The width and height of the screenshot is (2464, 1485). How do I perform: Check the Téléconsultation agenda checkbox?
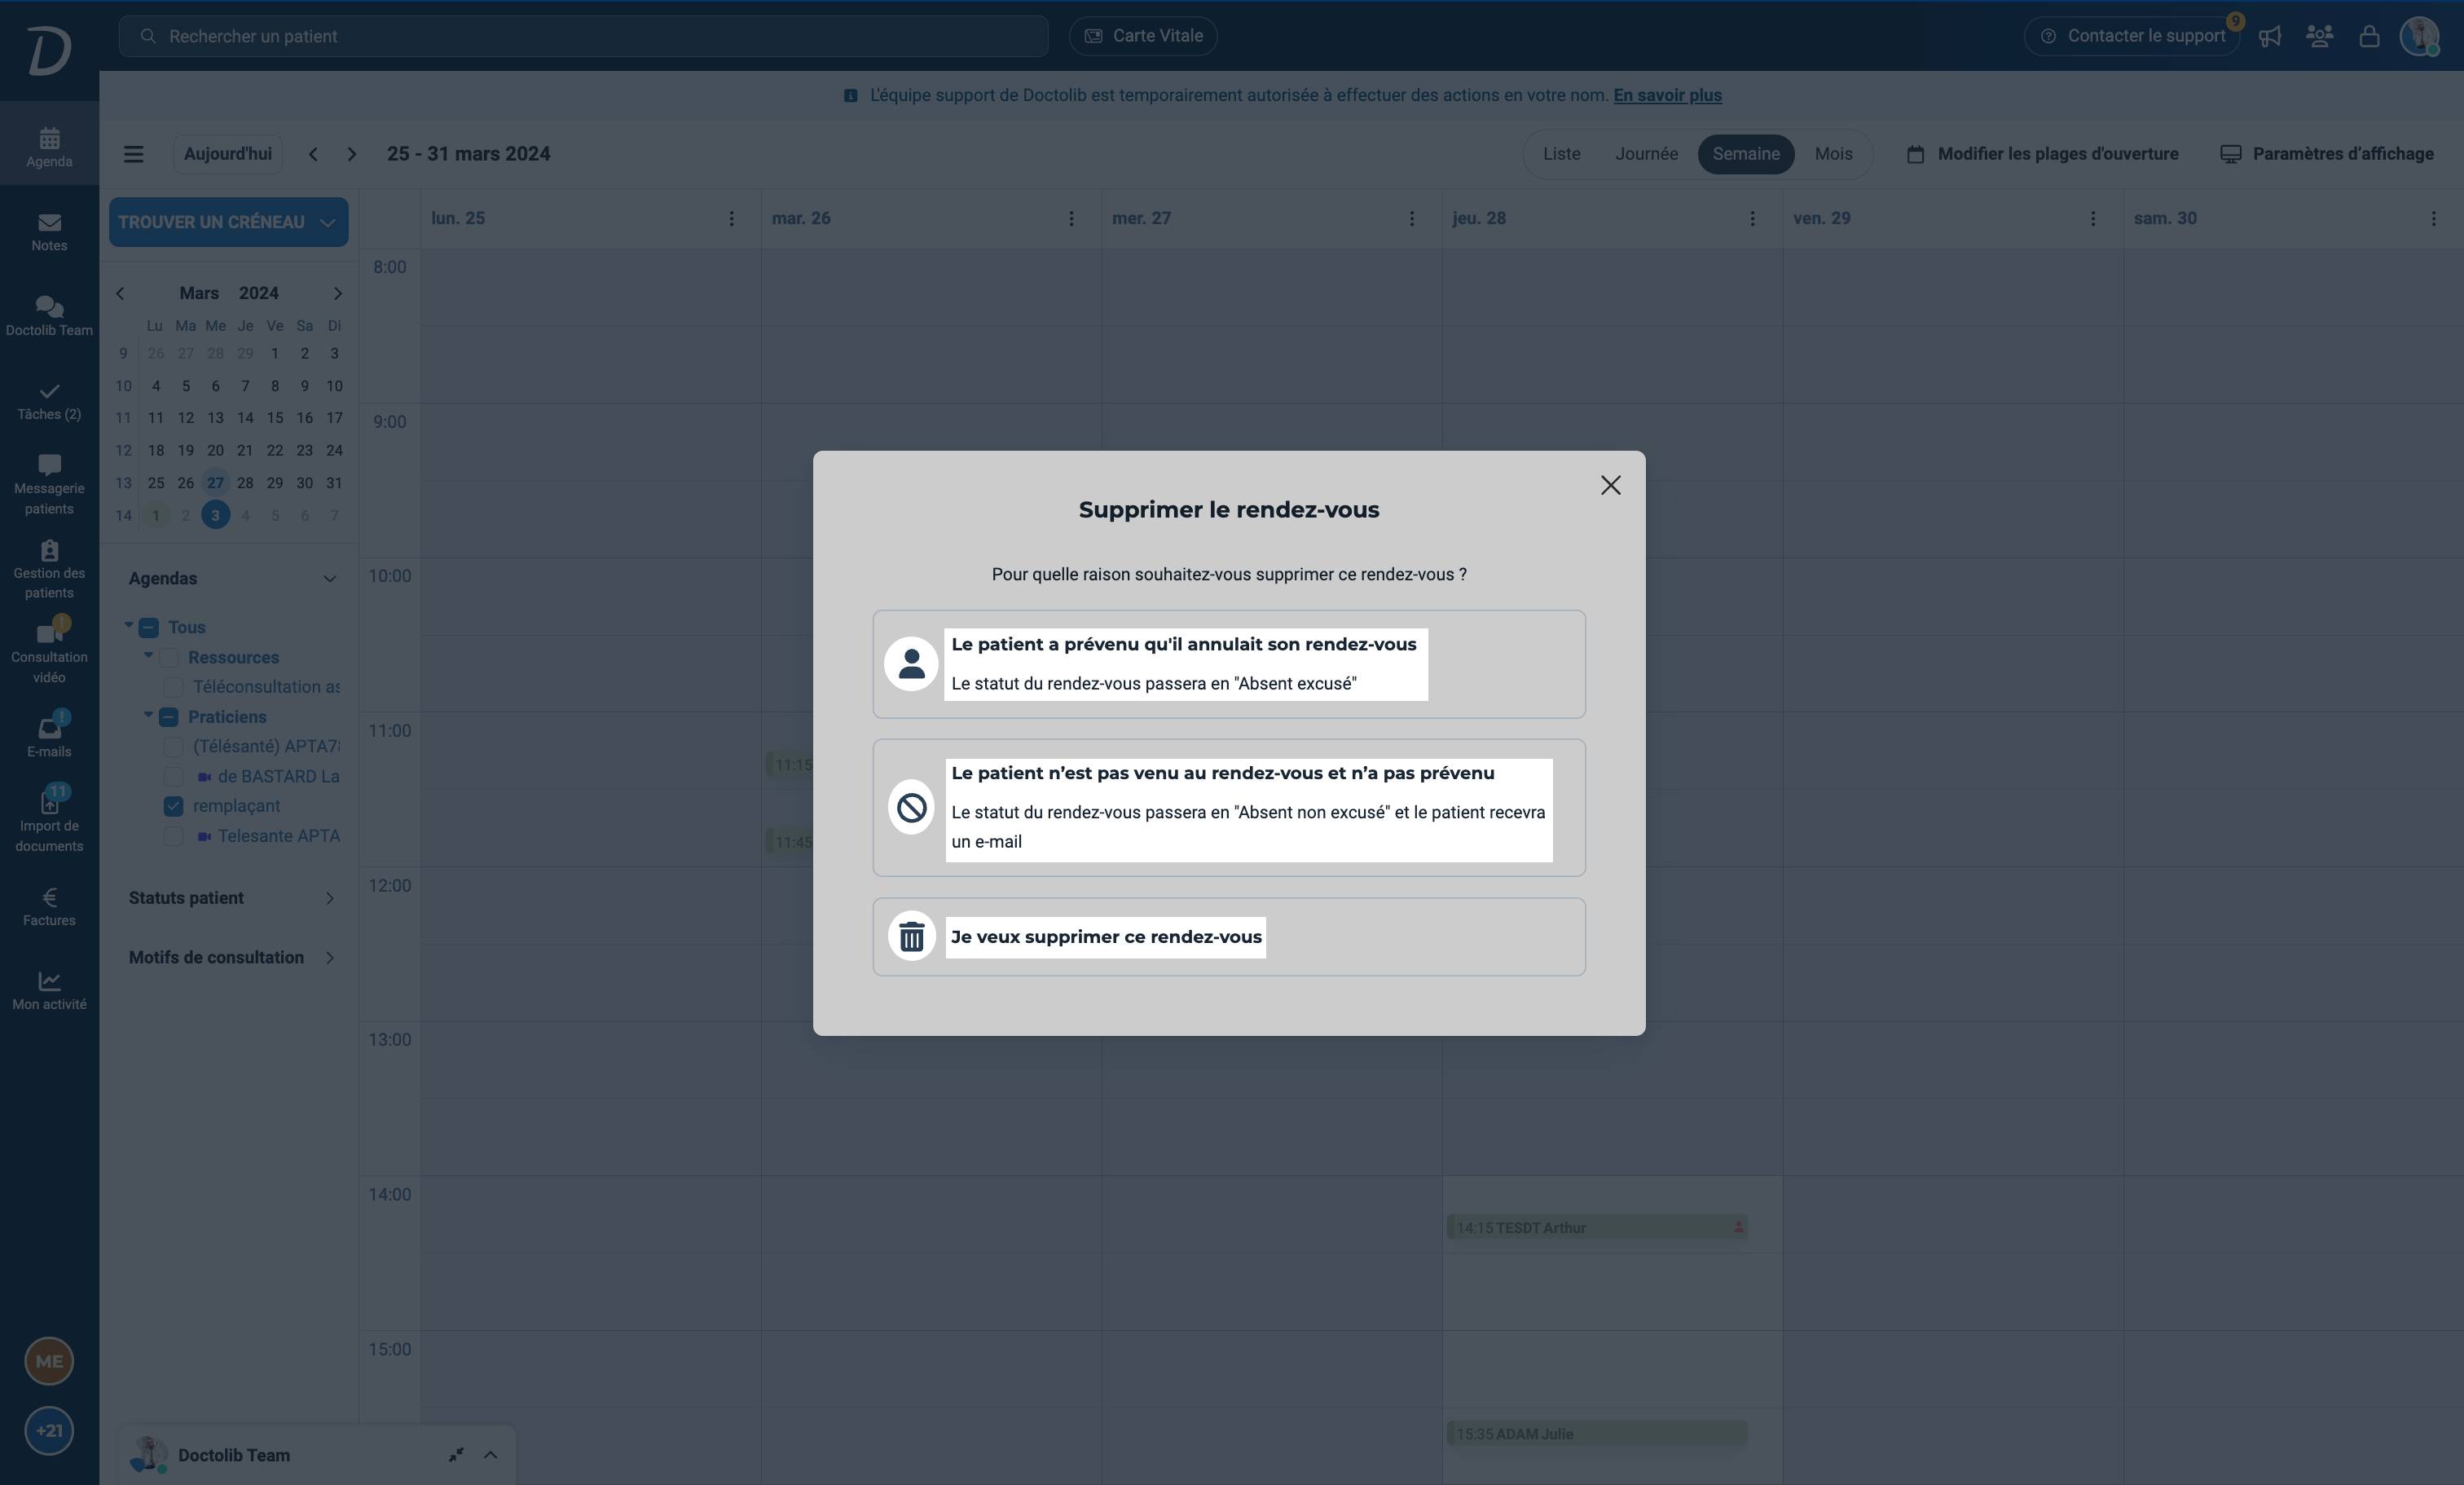click(173, 687)
